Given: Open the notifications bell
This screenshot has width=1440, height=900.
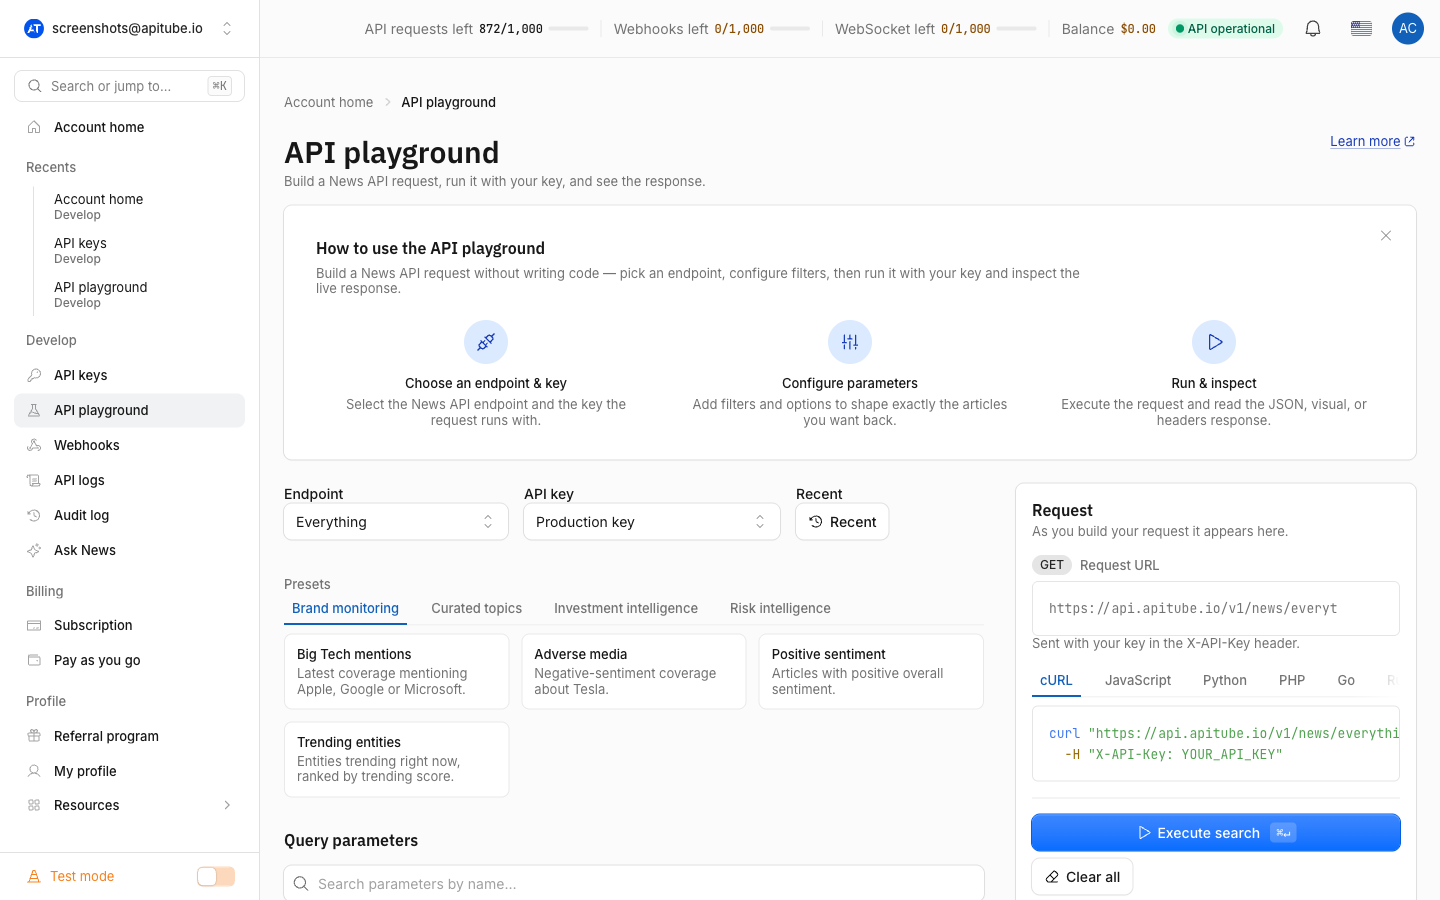Looking at the screenshot, I should click(1313, 28).
